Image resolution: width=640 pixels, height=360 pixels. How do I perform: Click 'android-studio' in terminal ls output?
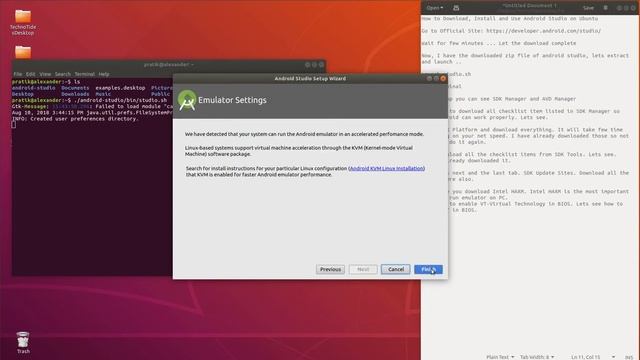click(33, 88)
